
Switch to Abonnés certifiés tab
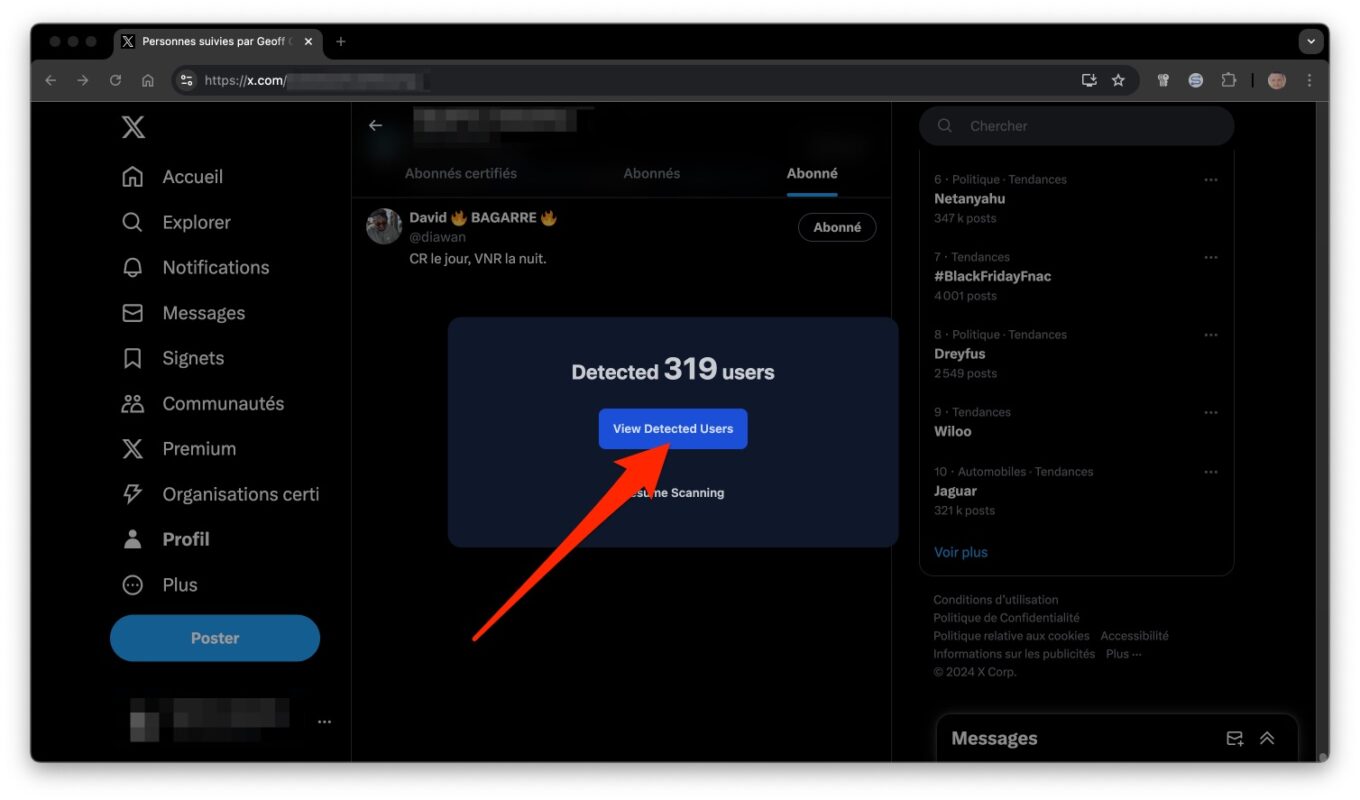click(x=461, y=173)
